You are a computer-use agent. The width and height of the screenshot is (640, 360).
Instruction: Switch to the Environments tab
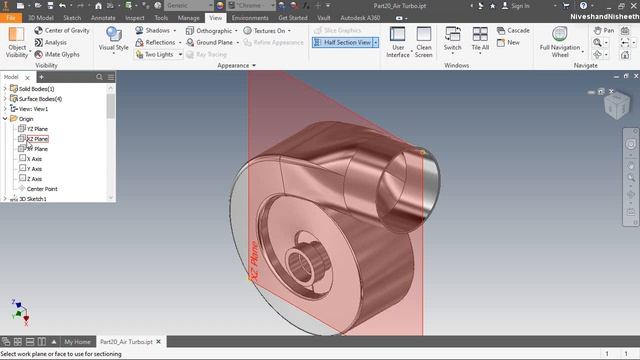pyautogui.click(x=250, y=18)
